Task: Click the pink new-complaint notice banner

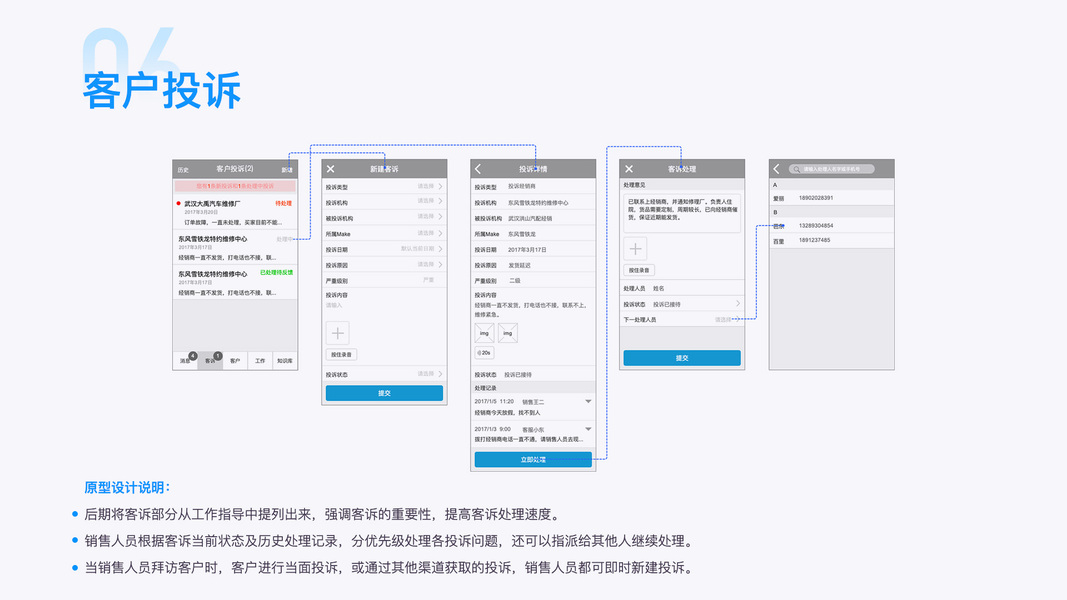Action: tap(235, 186)
